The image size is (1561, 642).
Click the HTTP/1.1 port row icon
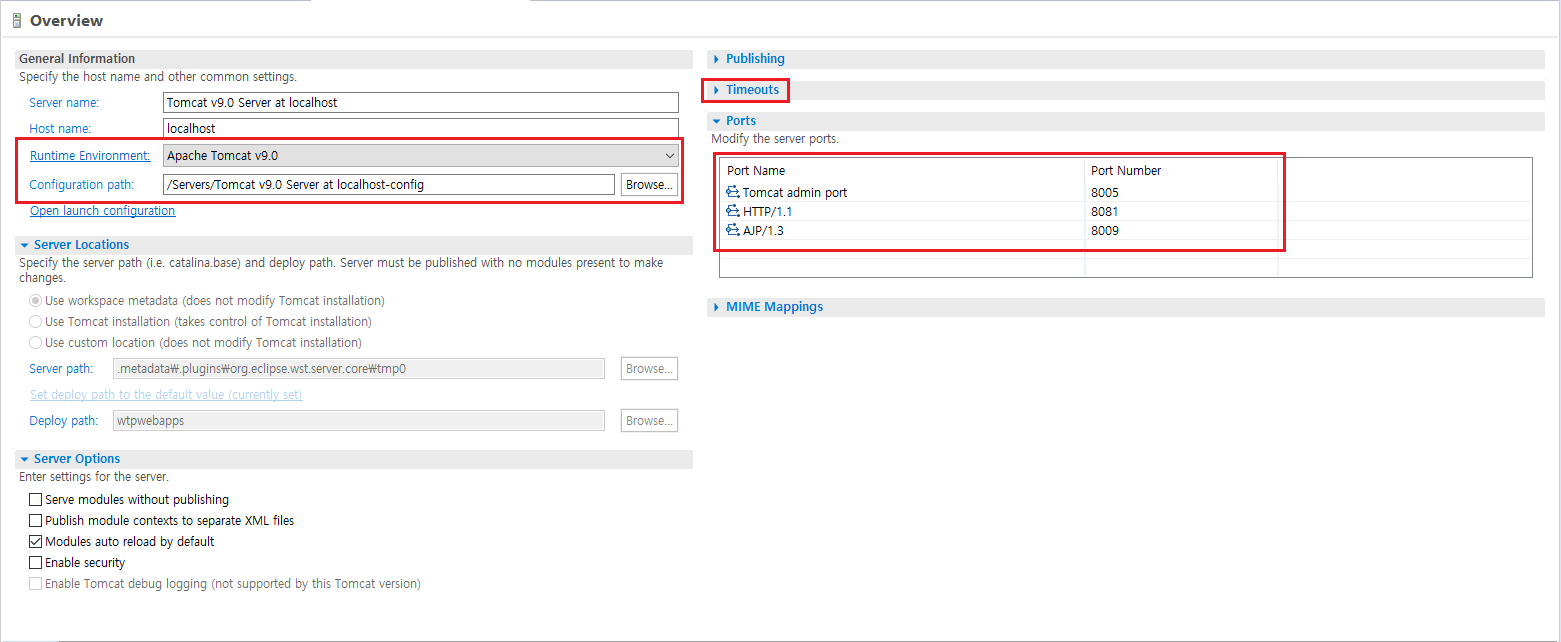pos(733,211)
